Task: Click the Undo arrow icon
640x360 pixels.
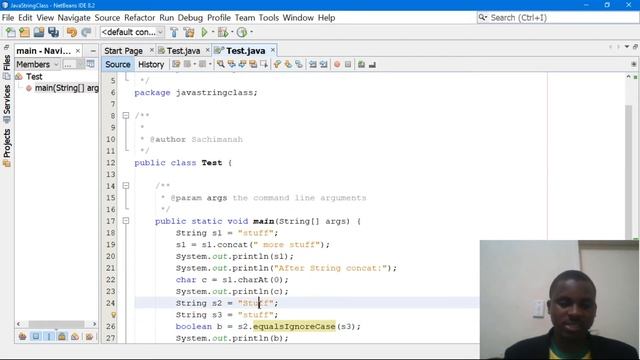Action: [72, 32]
